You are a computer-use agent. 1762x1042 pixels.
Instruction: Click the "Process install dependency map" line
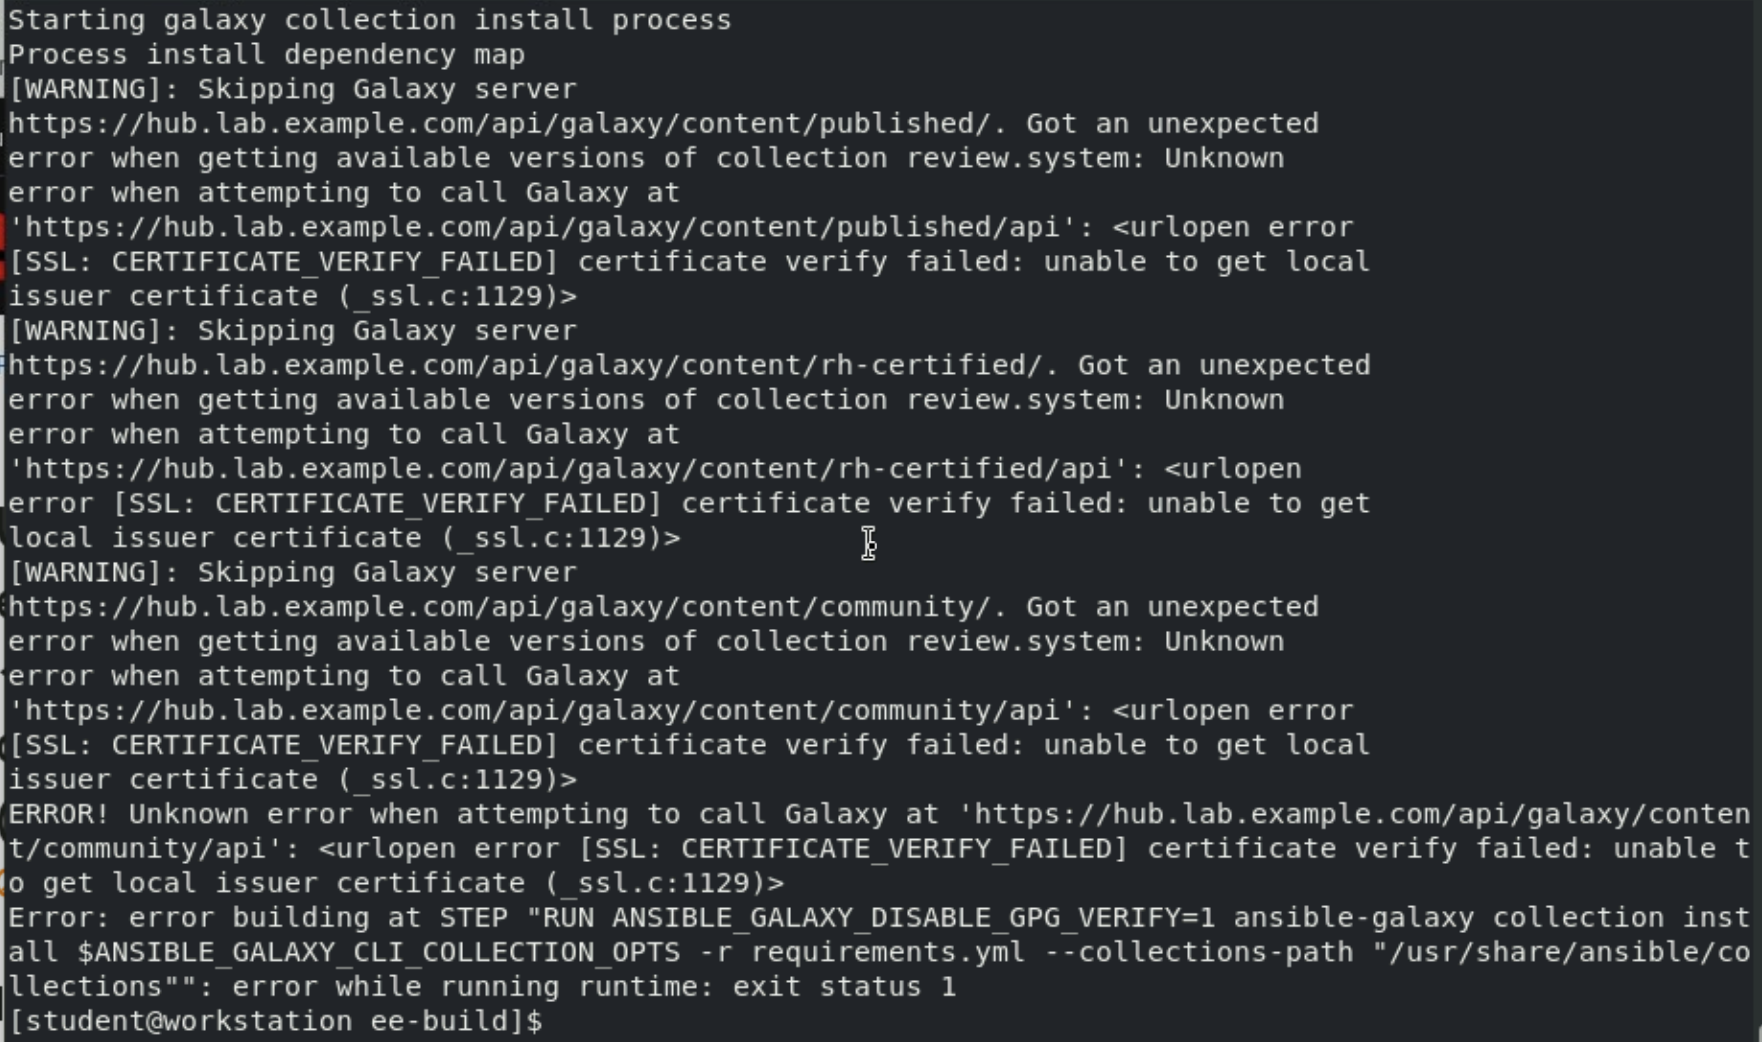(267, 55)
